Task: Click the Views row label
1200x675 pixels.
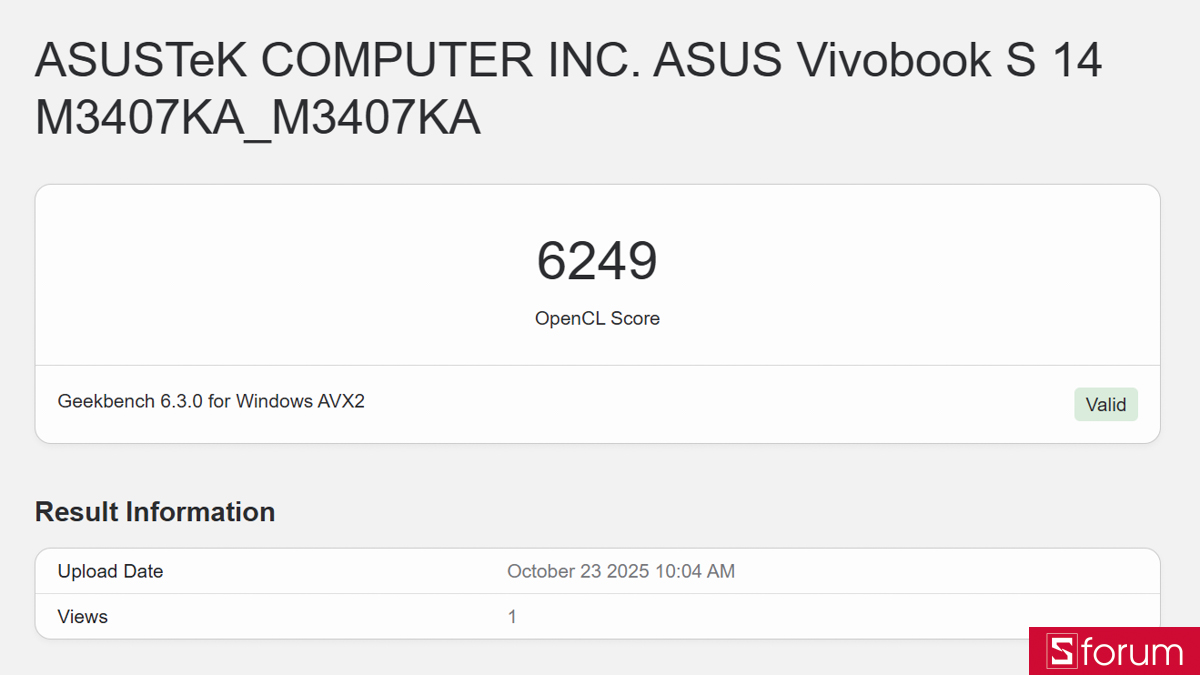Action: coord(82,617)
